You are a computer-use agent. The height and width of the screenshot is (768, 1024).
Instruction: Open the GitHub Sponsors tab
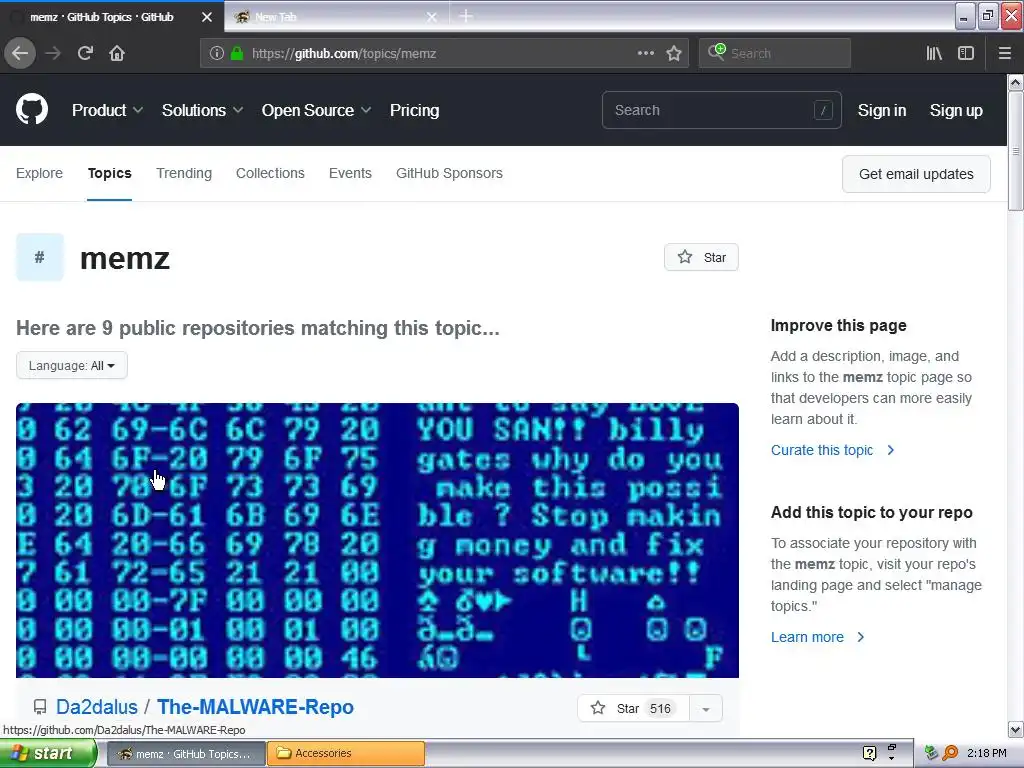pyautogui.click(x=449, y=173)
